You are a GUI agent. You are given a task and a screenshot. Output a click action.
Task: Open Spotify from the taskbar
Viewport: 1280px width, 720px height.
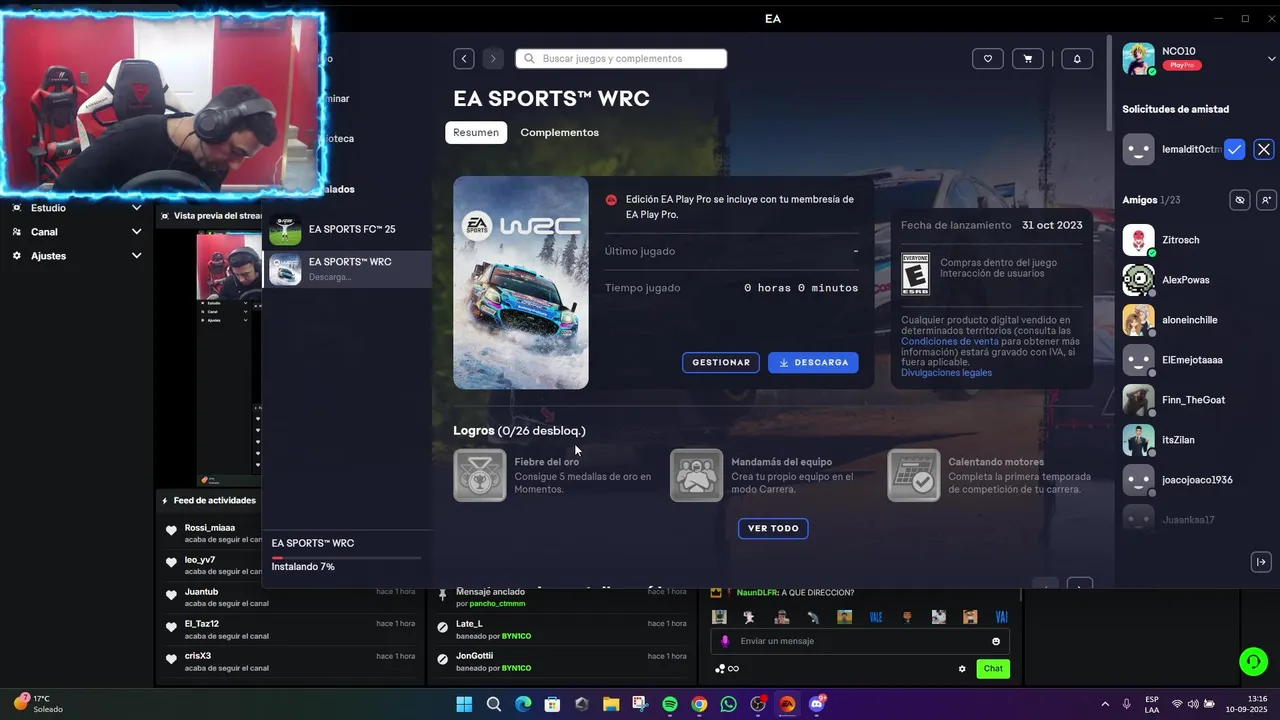[670, 704]
